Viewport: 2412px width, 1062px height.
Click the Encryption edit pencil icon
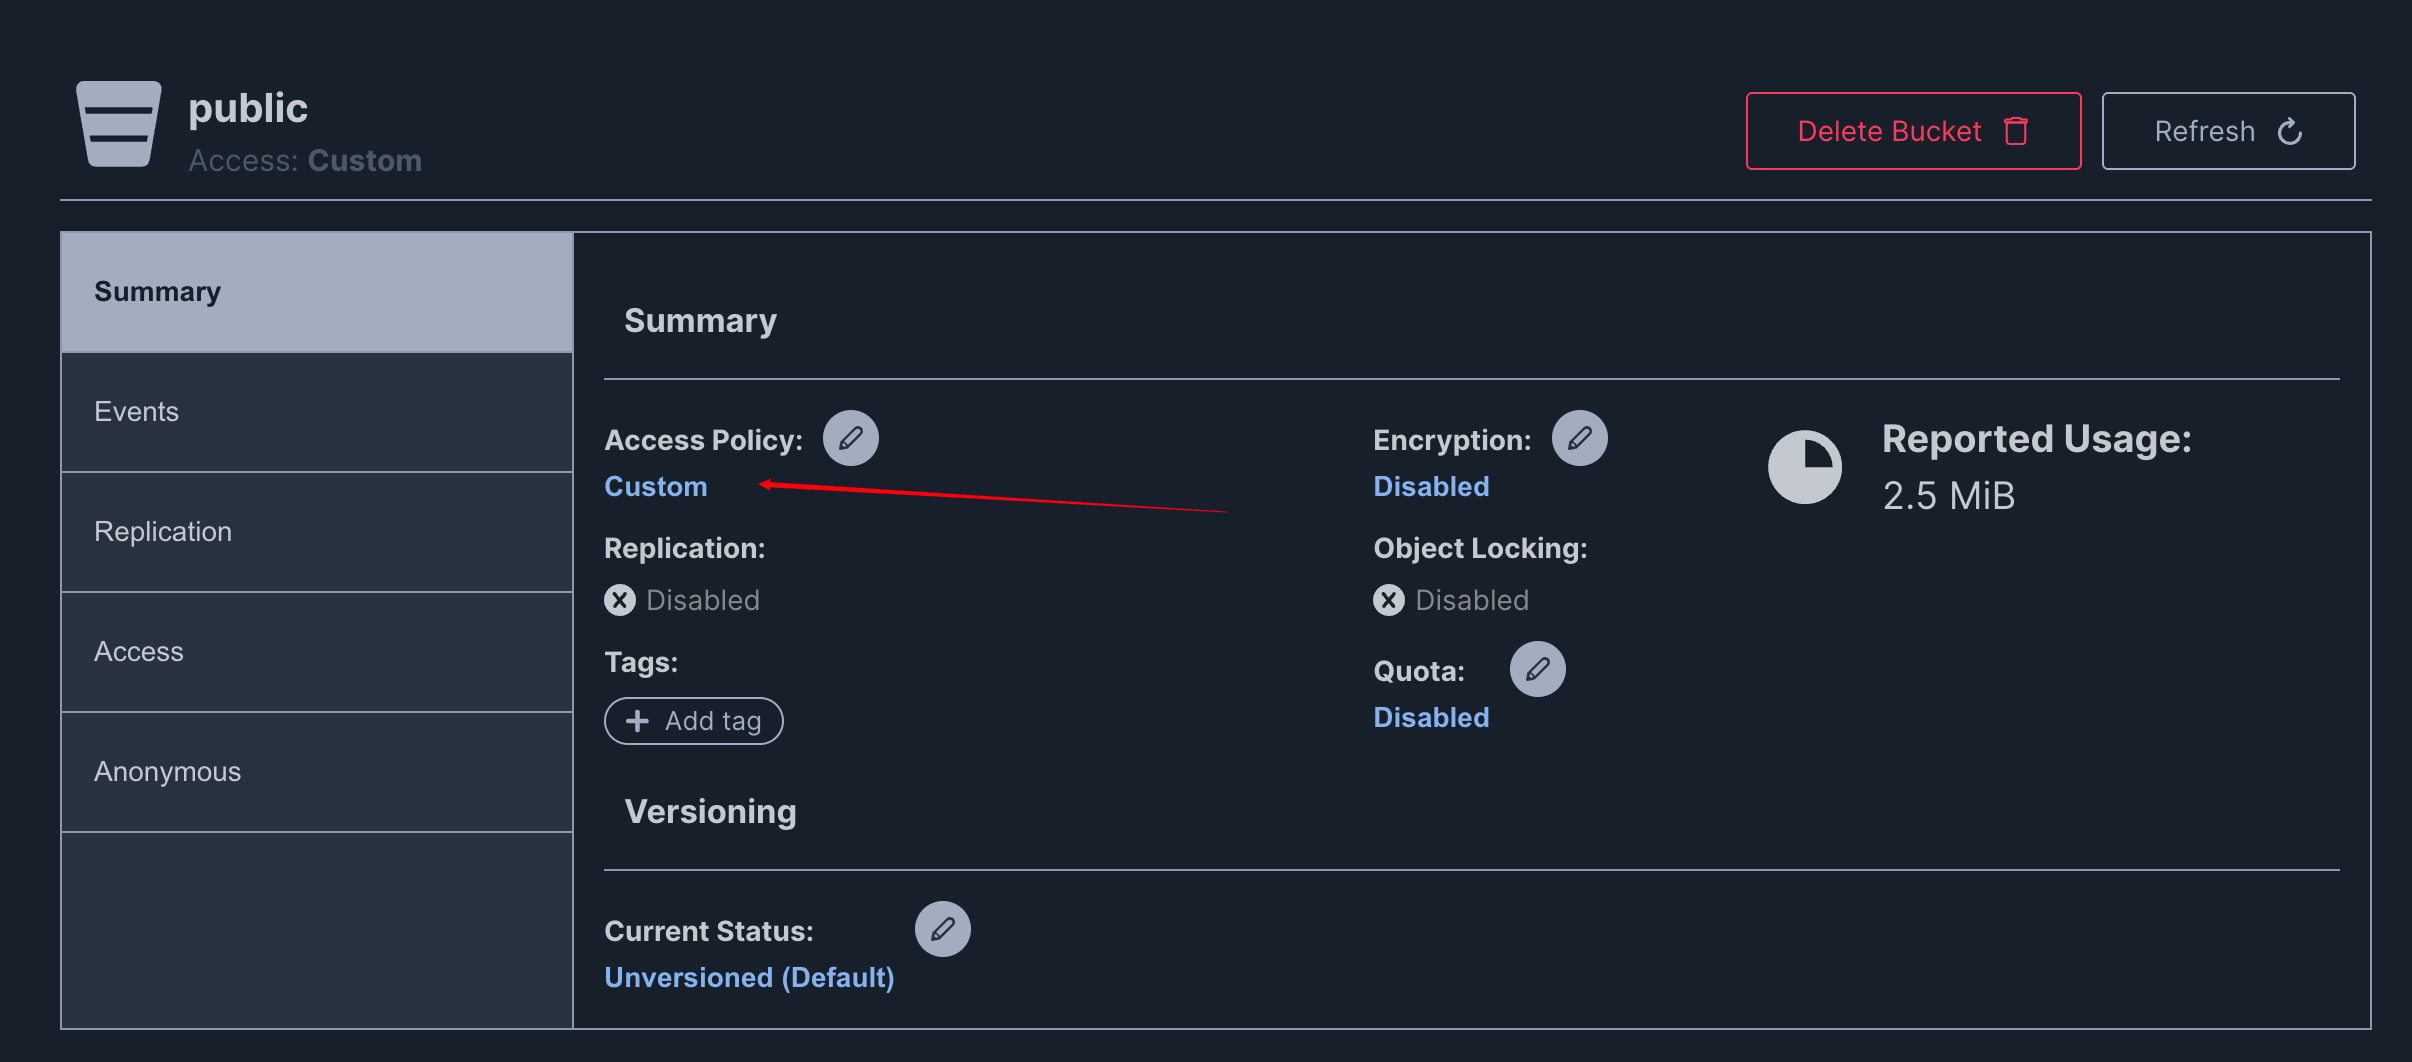(x=1579, y=438)
